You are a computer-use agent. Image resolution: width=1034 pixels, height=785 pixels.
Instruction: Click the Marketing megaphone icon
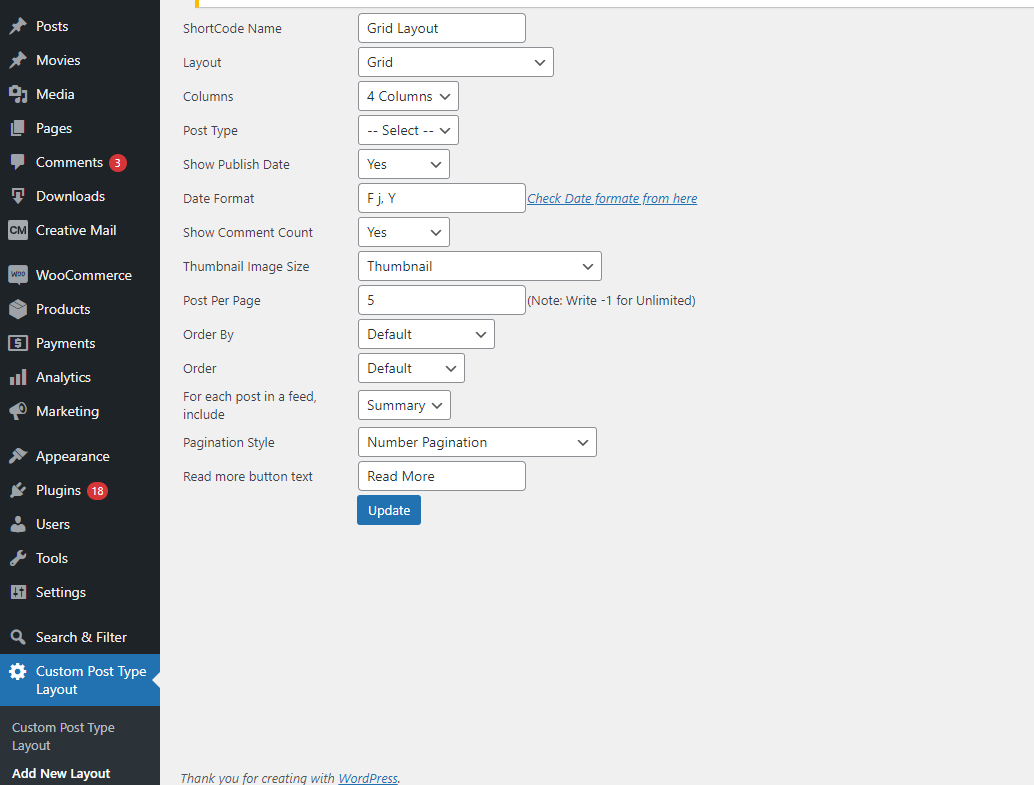click(x=18, y=411)
